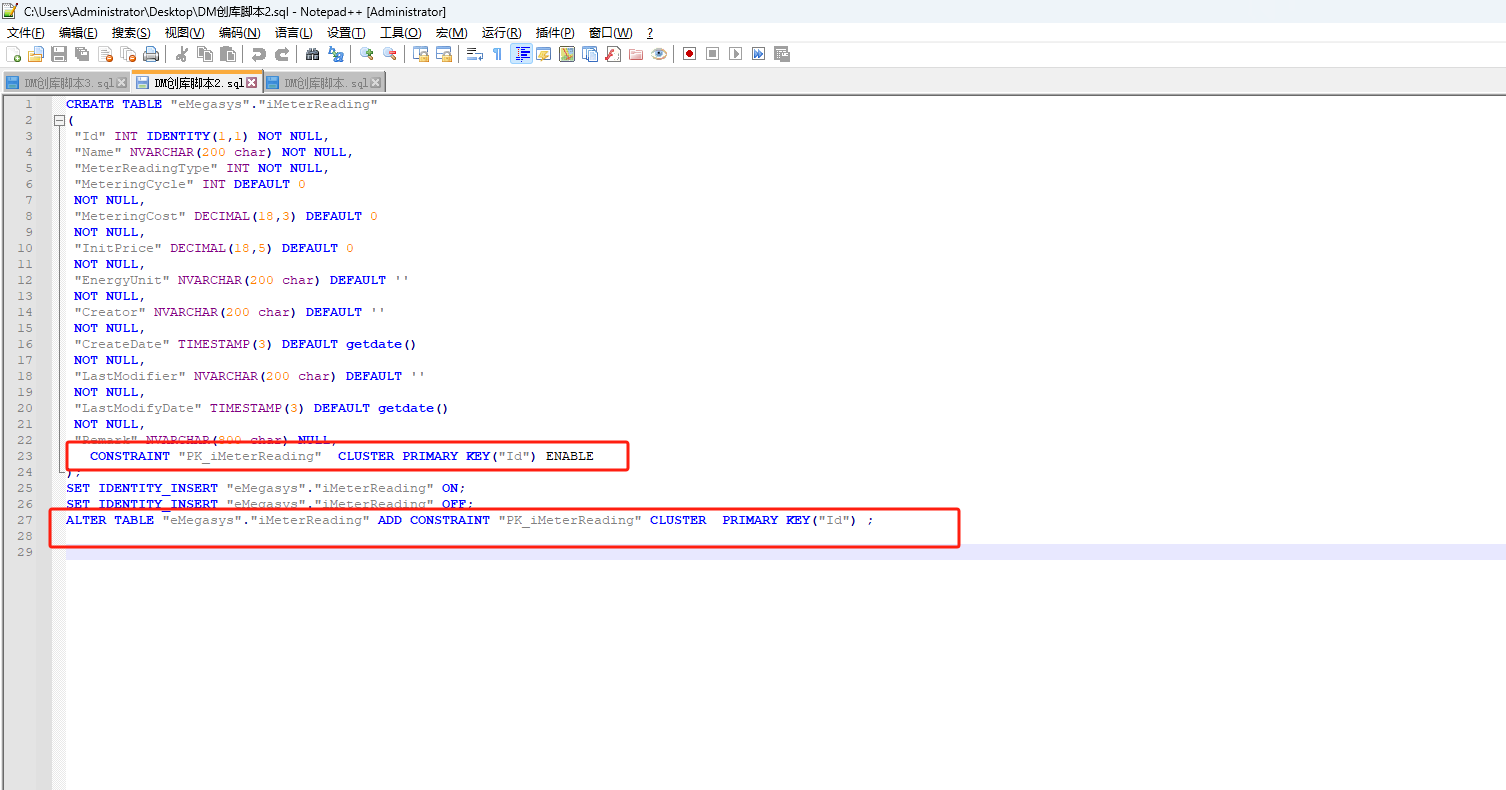This screenshot has height=790, width=1506.
Task: Open the 视图(V) menu
Action: pos(184,33)
